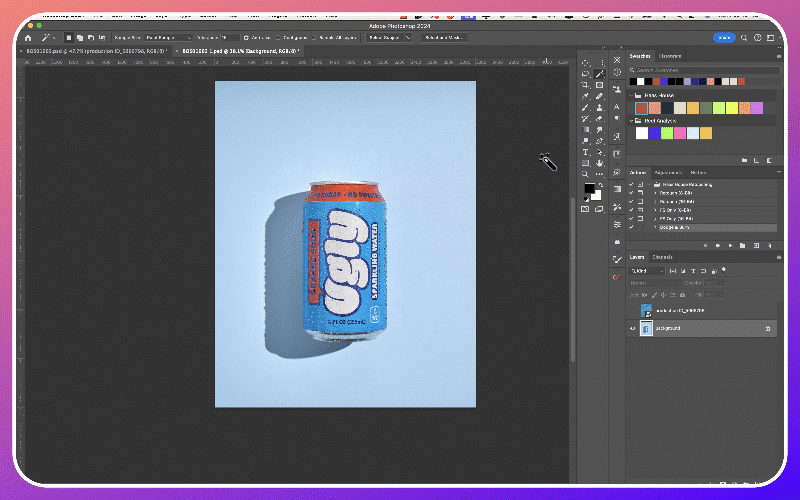Open the Normal blend mode dropdown

pos(656,283)
